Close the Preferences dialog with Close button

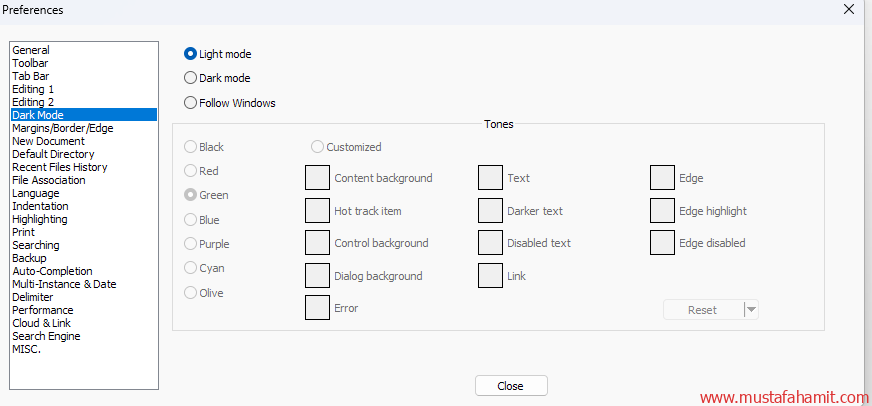click(x=510, y=386)
